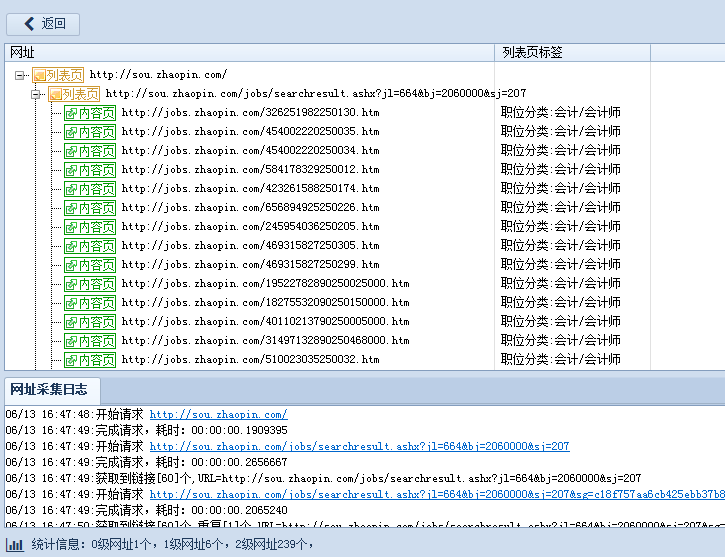Click 职位分类:会计/会计师 tag for 469315827250299.htm
725x557 pixels.
tap(560, 264)
